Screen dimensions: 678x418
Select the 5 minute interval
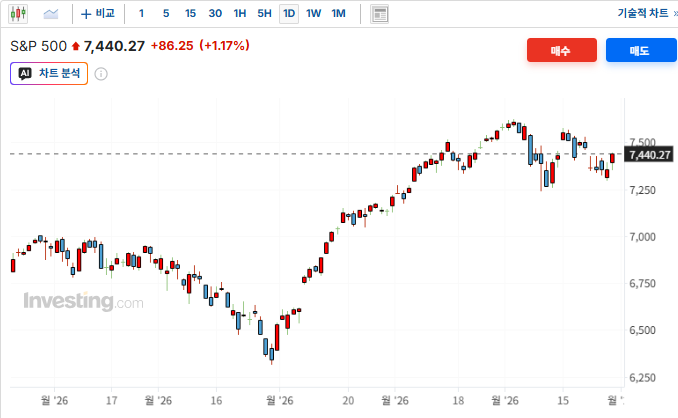pyautogui.click(x=166, y=14)
